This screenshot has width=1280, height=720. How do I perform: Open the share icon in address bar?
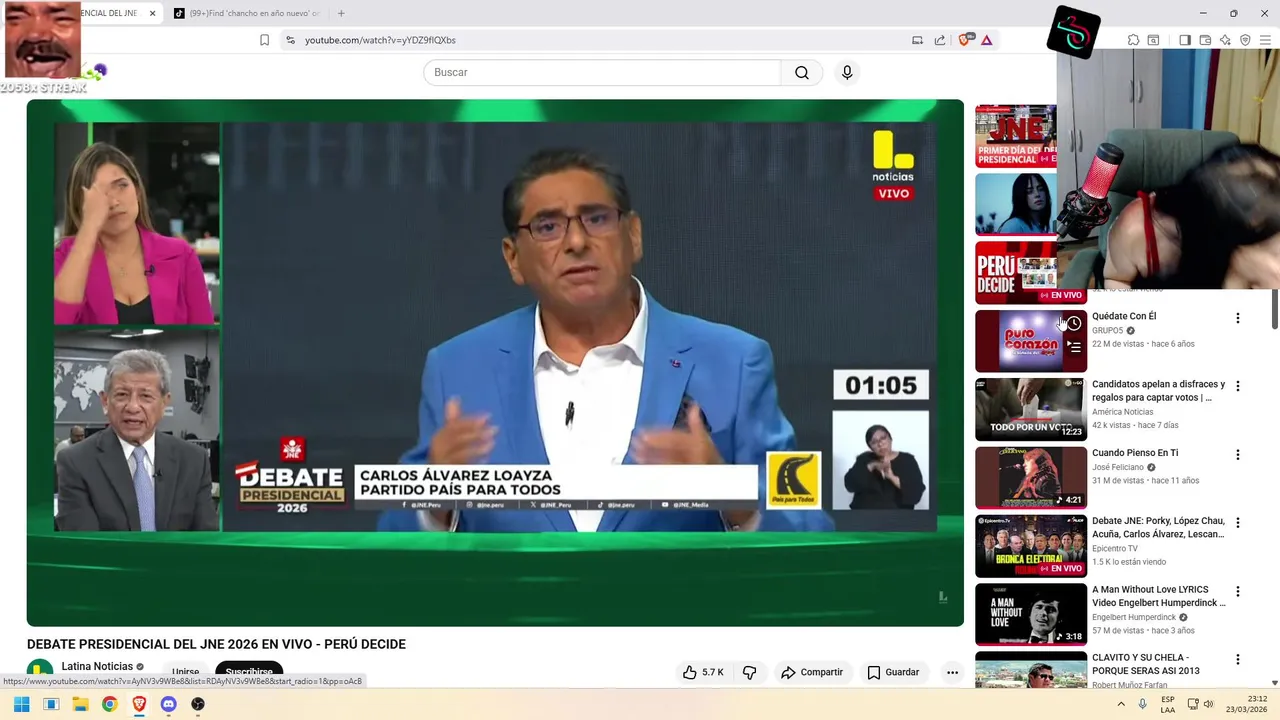940,40
